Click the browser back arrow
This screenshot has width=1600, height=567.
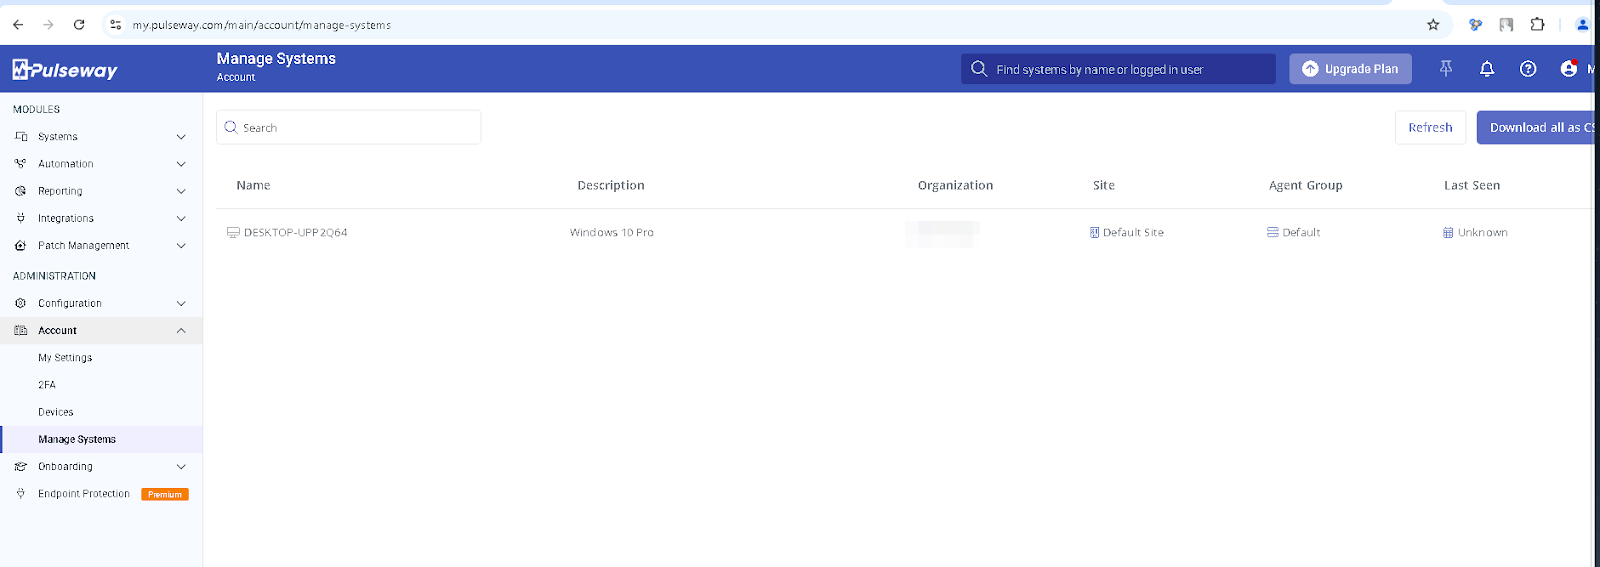(x=18, y=24)
